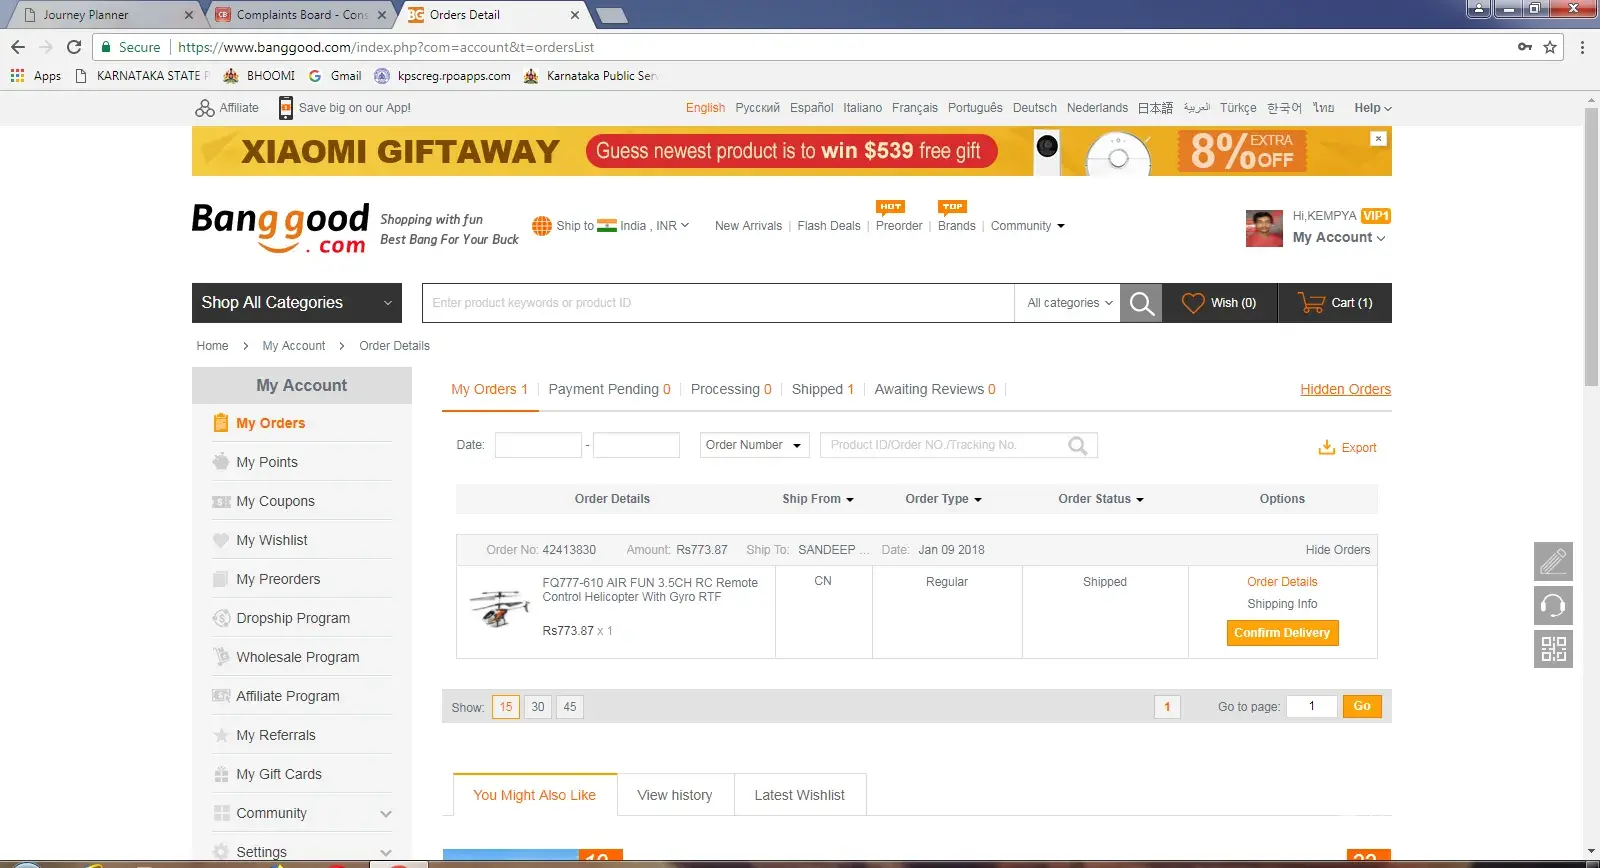Open the Gmail bookmark
Viewport: 1600px width, 868px height.
pos(335,76)
